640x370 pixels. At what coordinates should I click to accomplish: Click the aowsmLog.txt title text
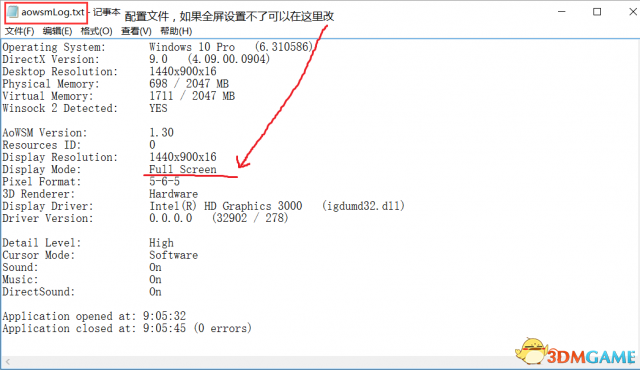[53, 12]
